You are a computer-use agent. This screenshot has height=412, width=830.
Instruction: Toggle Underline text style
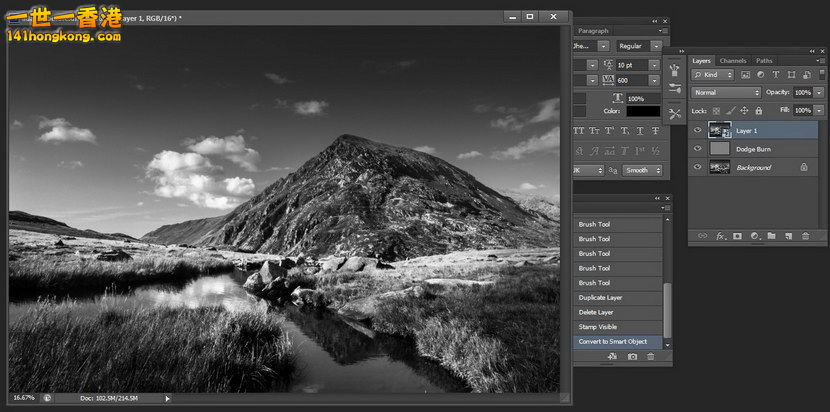pos(640,131)
